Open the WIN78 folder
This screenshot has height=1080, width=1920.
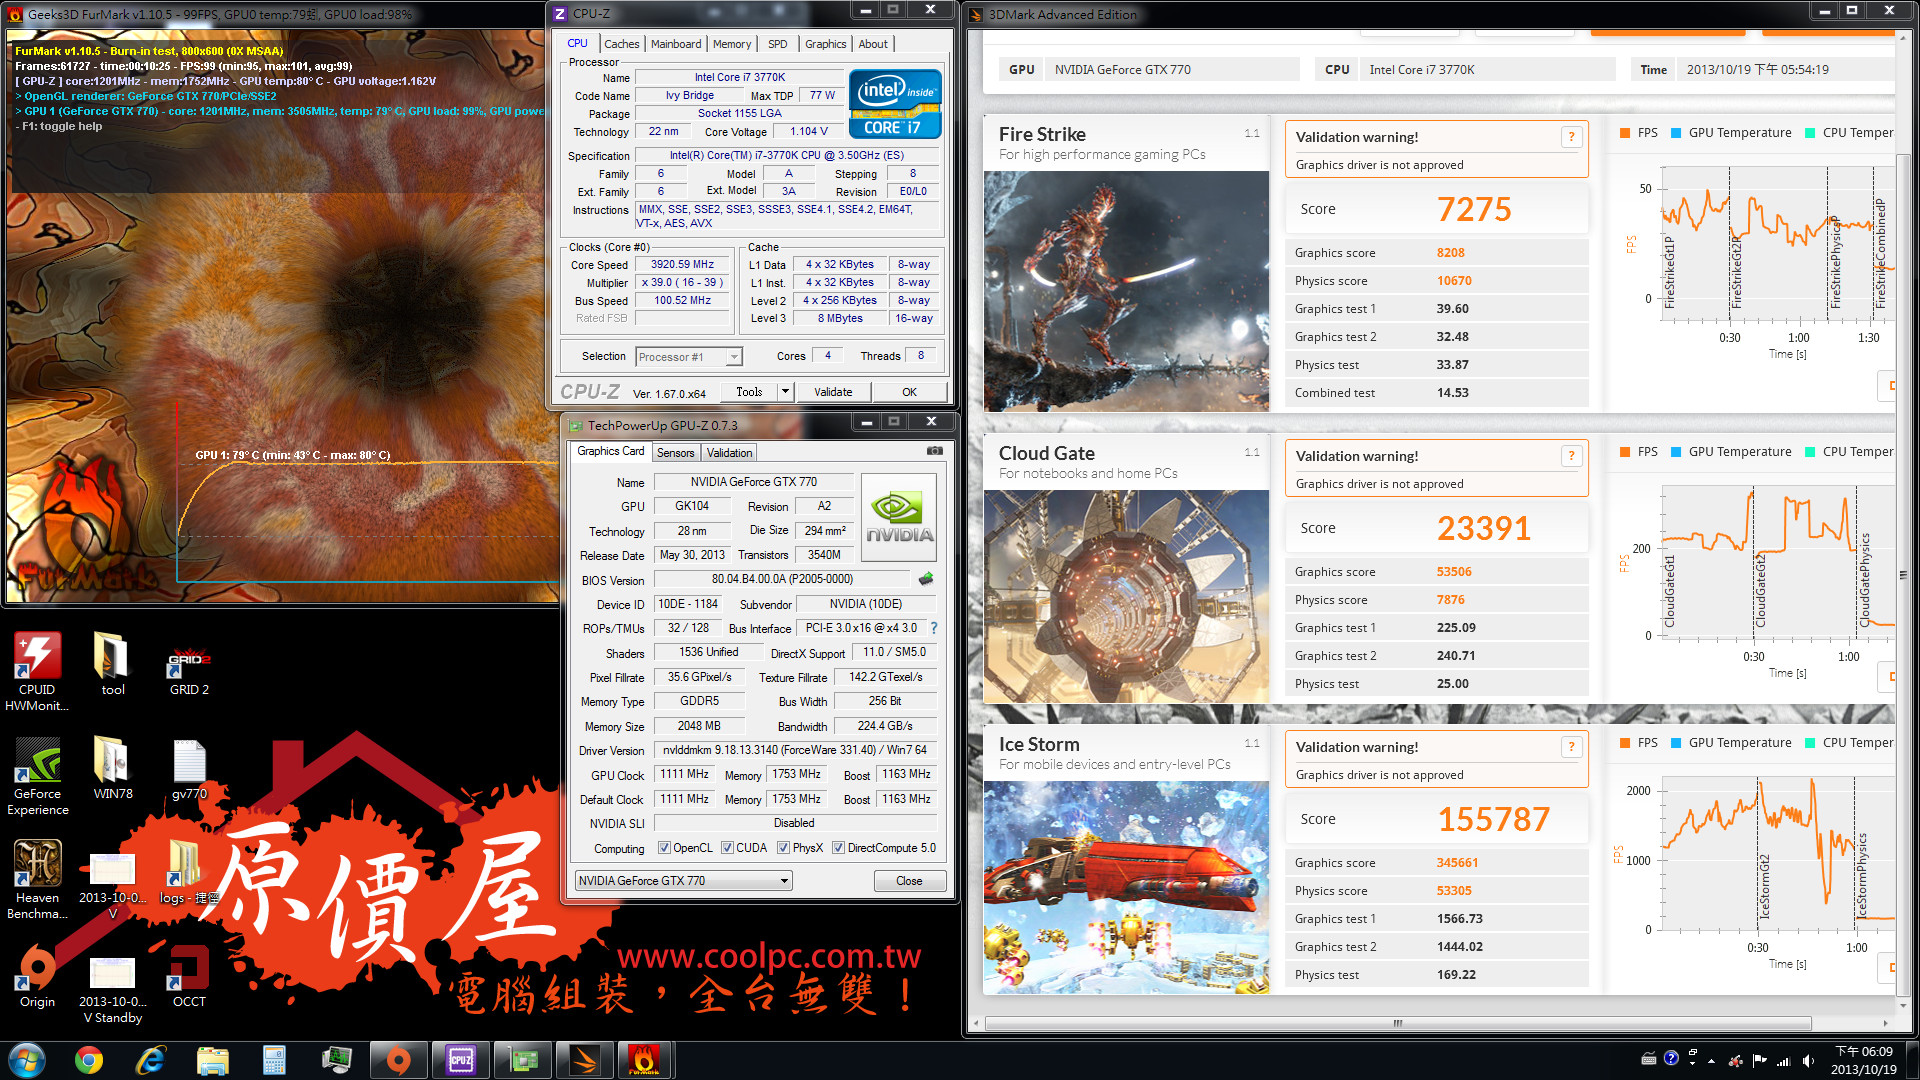[112, 768]
